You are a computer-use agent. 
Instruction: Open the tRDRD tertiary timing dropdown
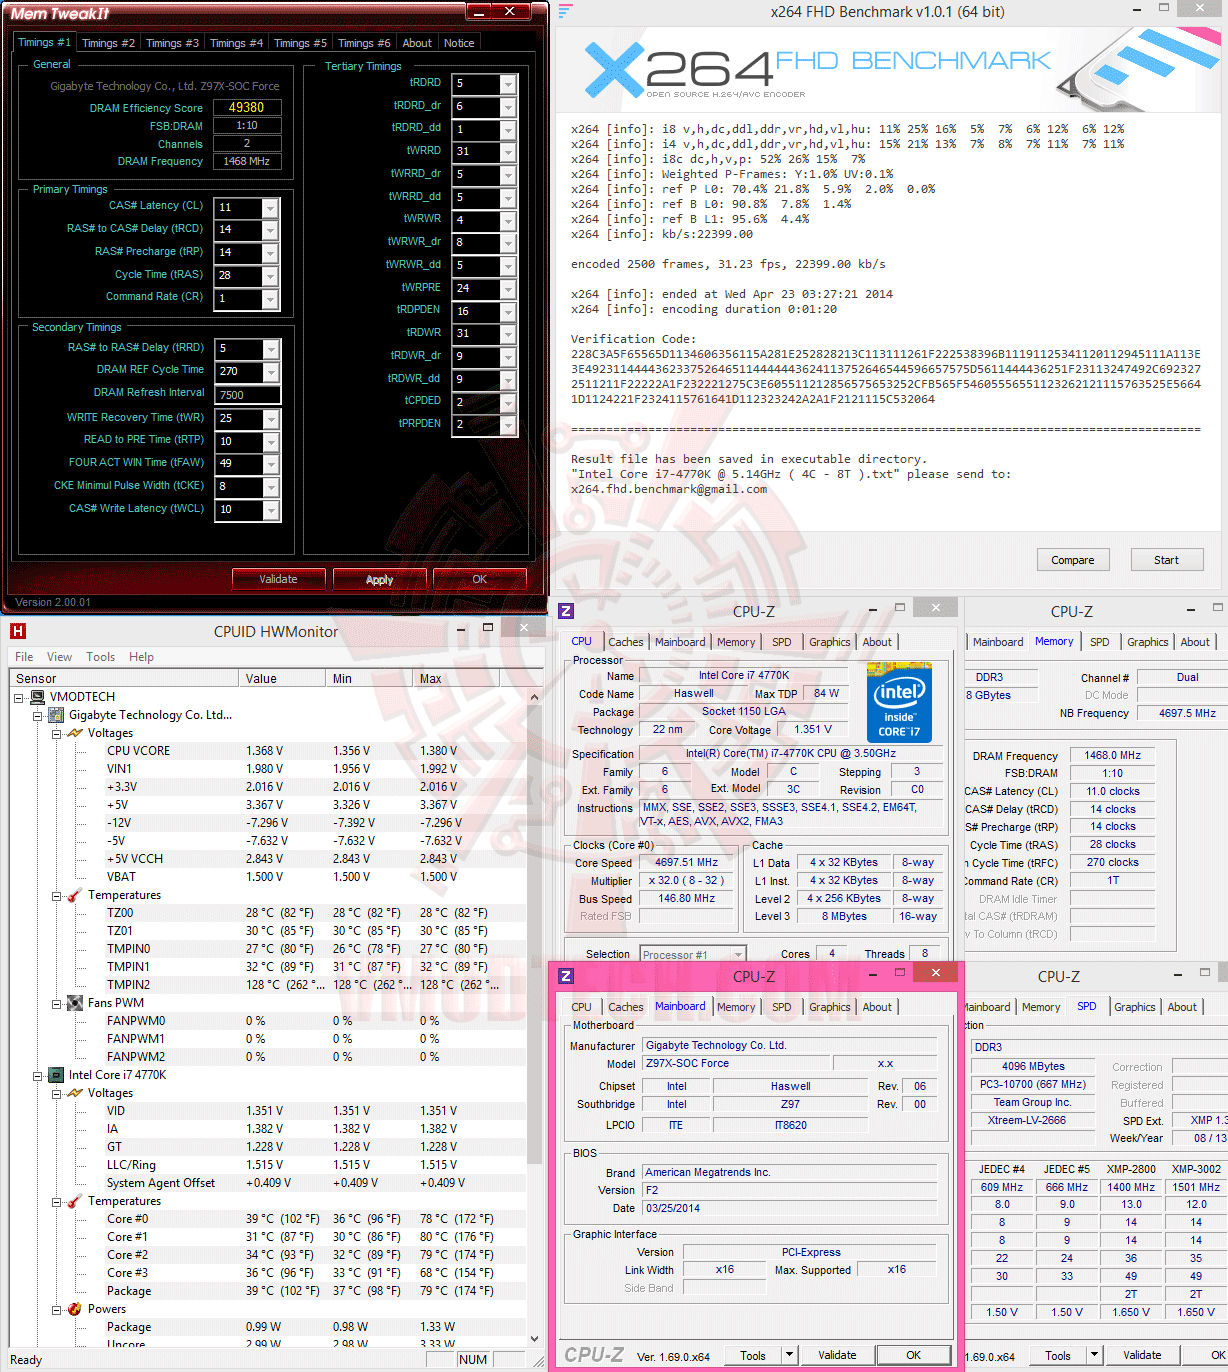[508, 84]
